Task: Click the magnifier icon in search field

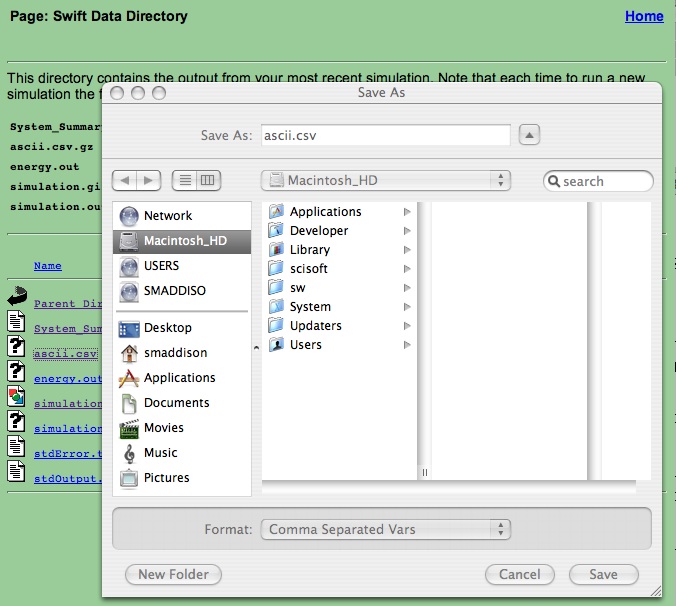Action: pos(554,181)
